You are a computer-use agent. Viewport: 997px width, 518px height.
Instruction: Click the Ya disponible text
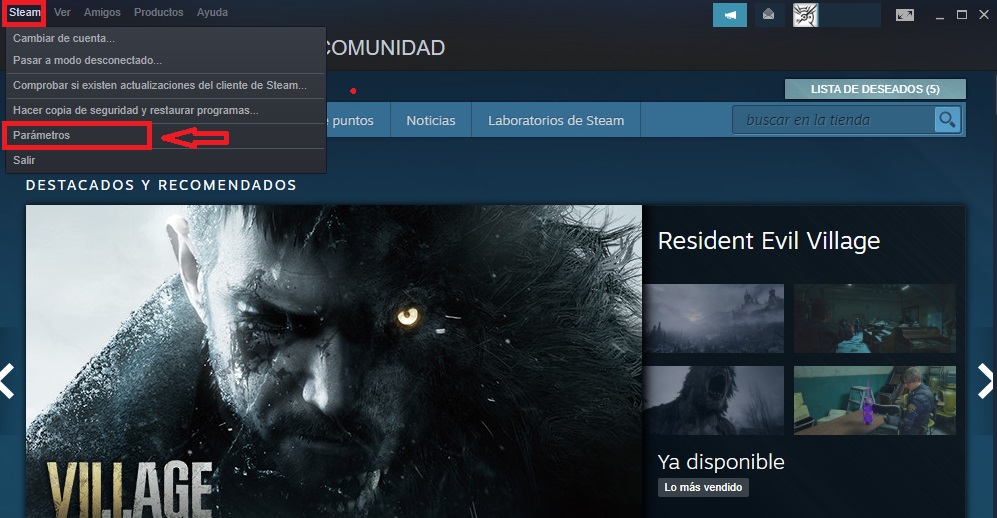(x=721, y=461)
